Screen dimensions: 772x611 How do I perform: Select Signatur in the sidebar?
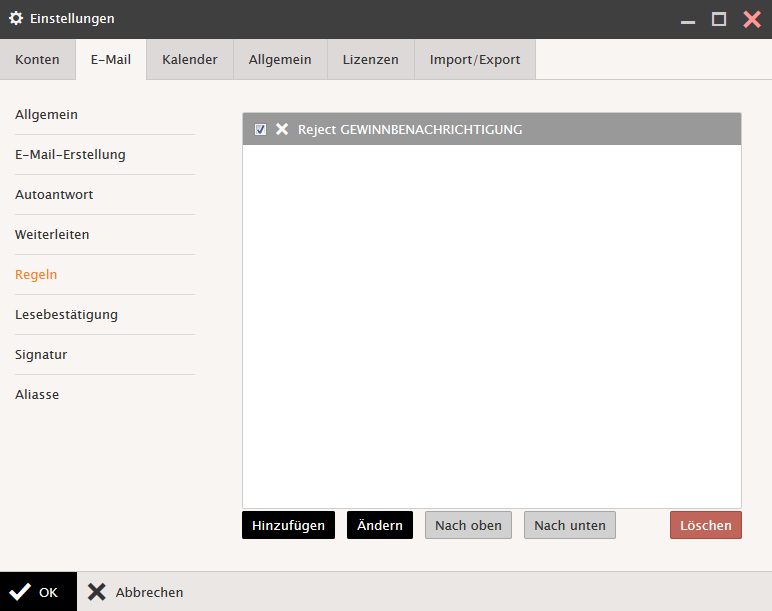pyautogui.click(x=41, y=355)
